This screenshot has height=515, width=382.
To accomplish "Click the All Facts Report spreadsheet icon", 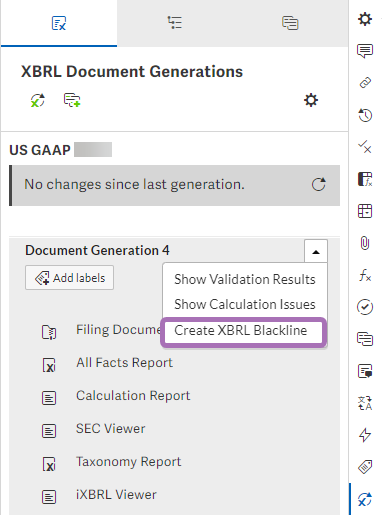I will tap(49, 365).
